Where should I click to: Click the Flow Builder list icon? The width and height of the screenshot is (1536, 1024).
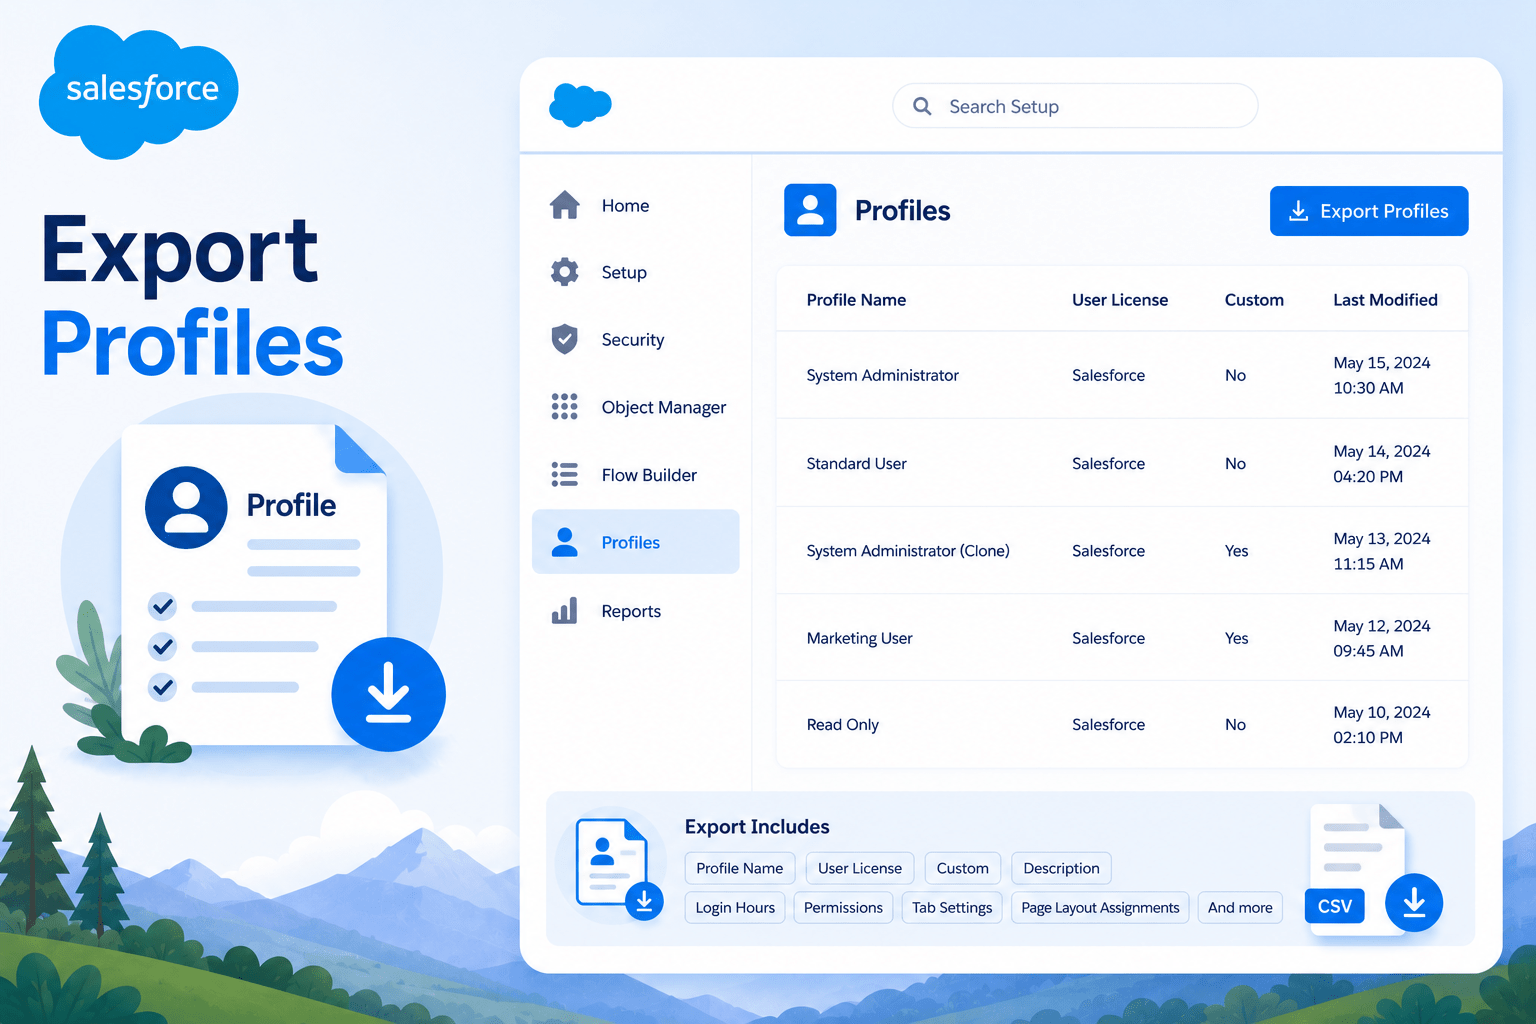tap(565, 474)
